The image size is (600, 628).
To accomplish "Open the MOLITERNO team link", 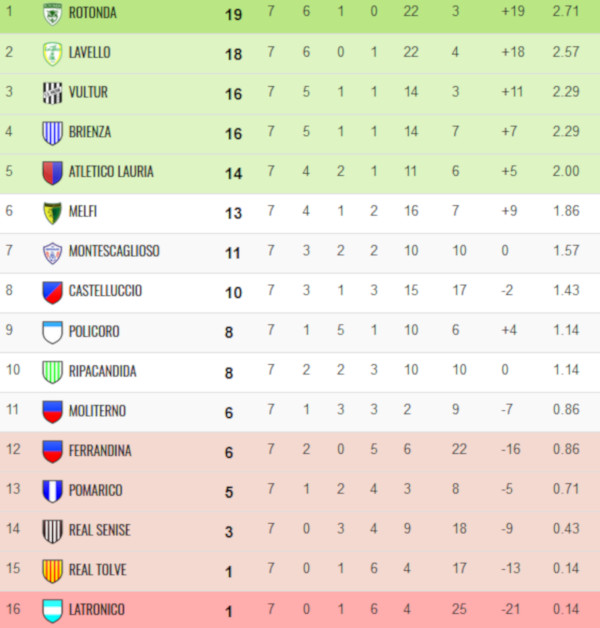I will pyautogui.click(x=97, y=411).
